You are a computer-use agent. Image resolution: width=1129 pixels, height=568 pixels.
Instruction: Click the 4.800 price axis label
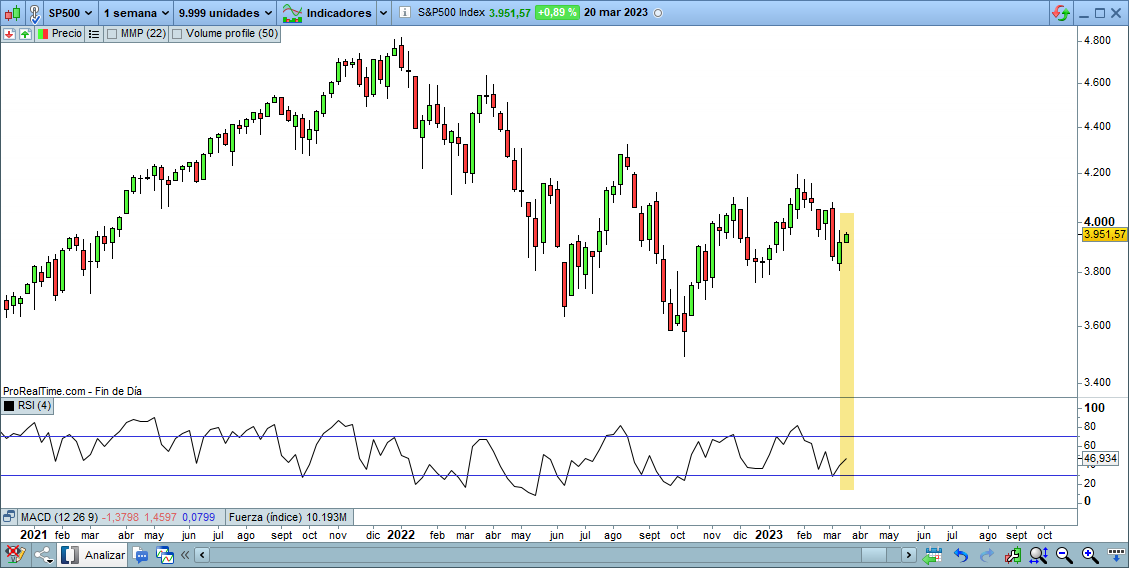[1099, 41]
